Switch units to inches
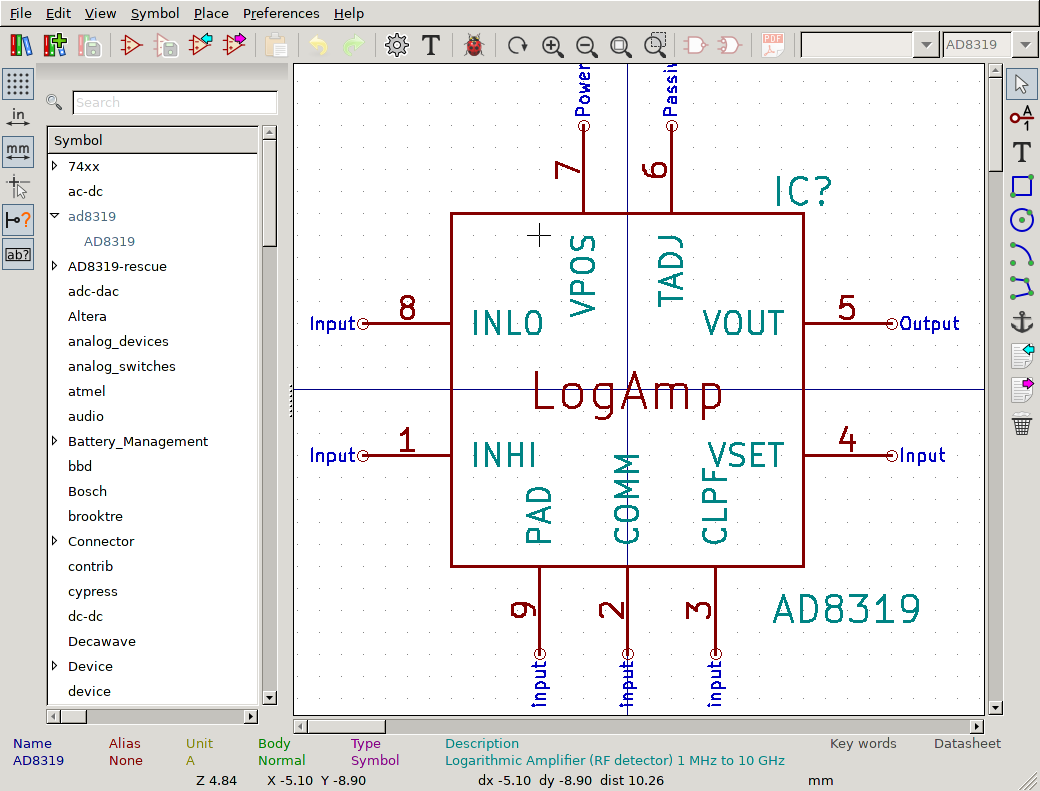The width and height of the screenshot is (1040, 791). pos(18,118)
